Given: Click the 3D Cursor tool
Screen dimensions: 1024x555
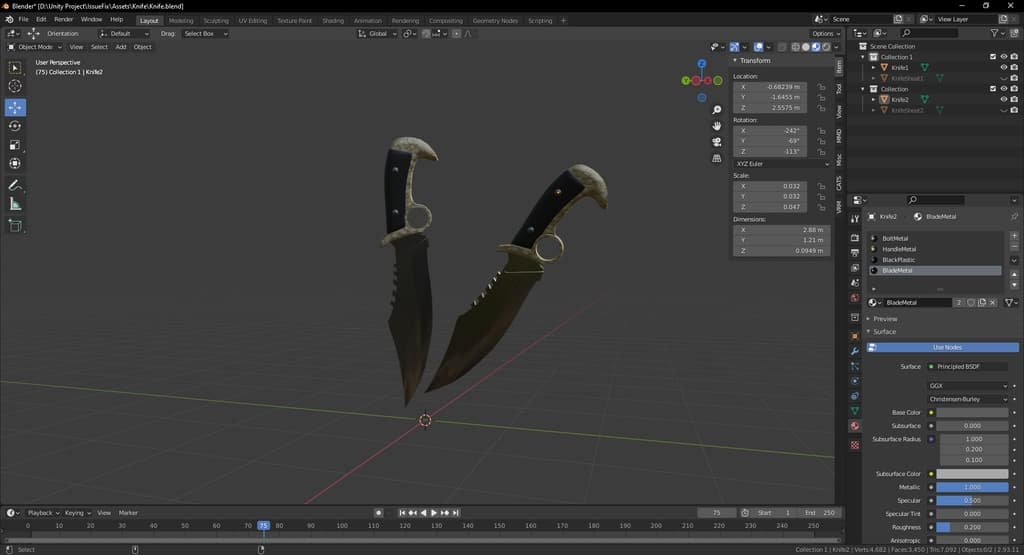Looking at the screenshot, I should (15, 87).
